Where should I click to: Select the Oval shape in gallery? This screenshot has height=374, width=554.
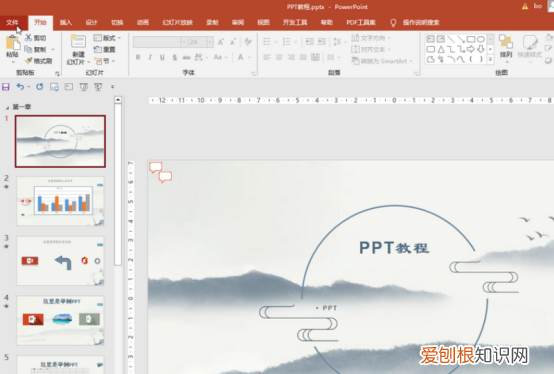coord(481,39)
